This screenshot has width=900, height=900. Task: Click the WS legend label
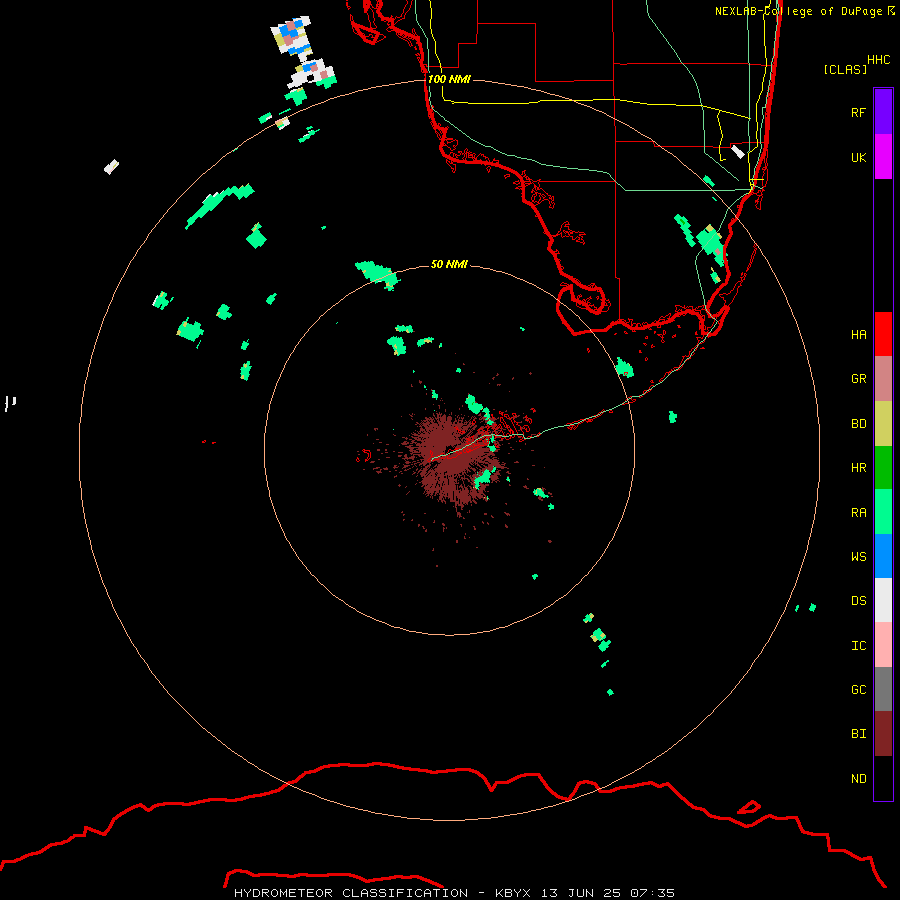pos(858,556)
